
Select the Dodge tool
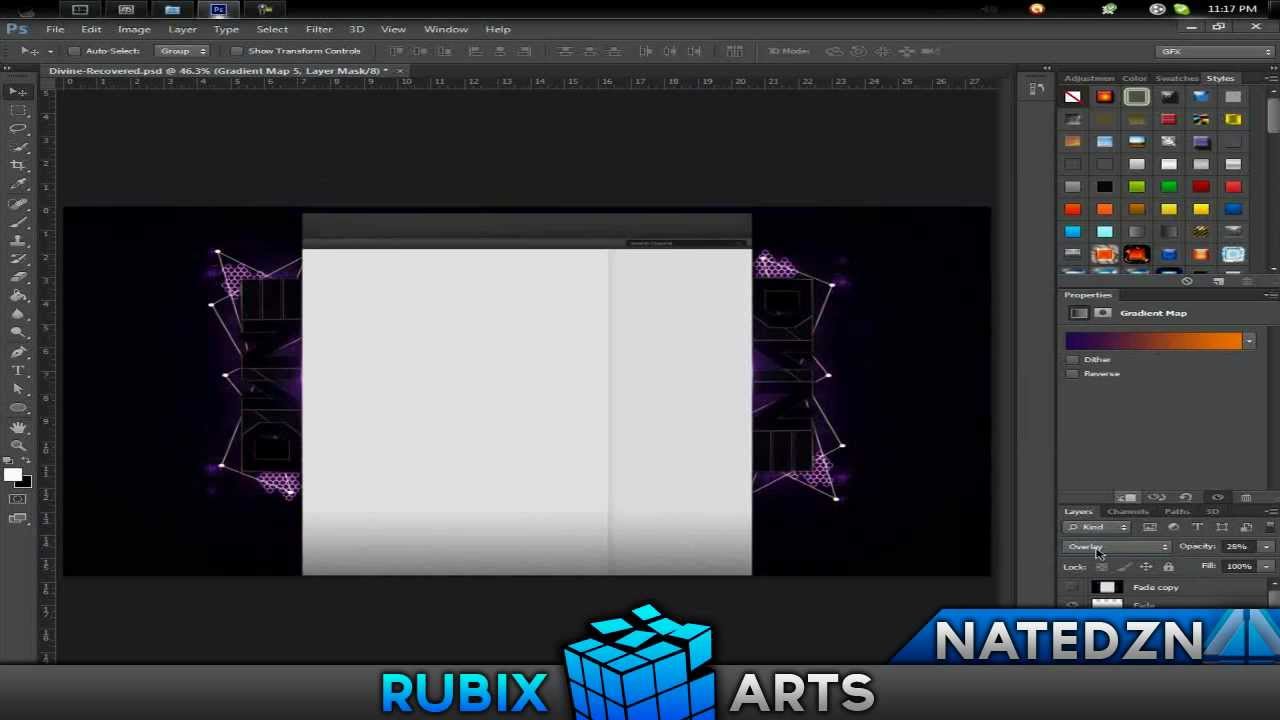click(x=18, y=332)
